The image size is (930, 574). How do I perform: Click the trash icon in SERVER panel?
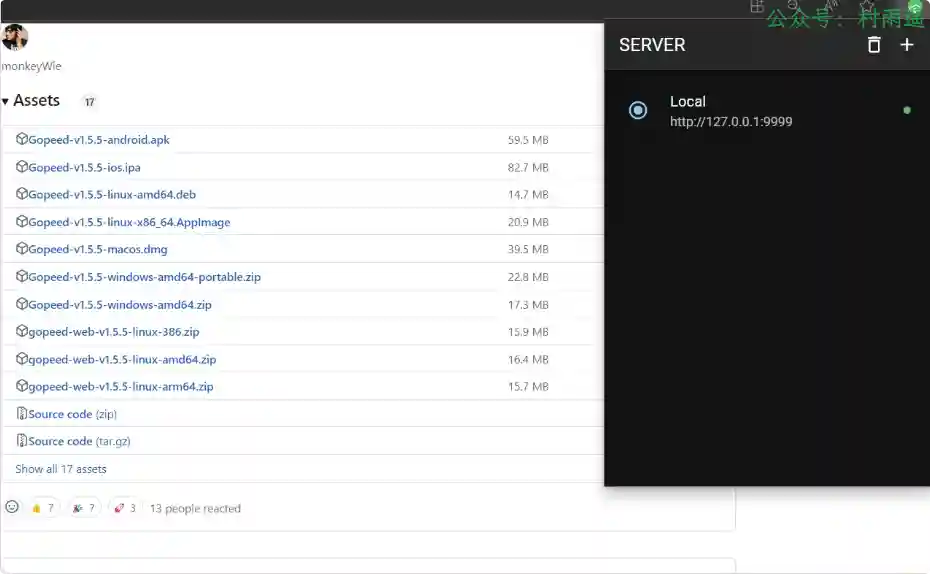(874, 45)
